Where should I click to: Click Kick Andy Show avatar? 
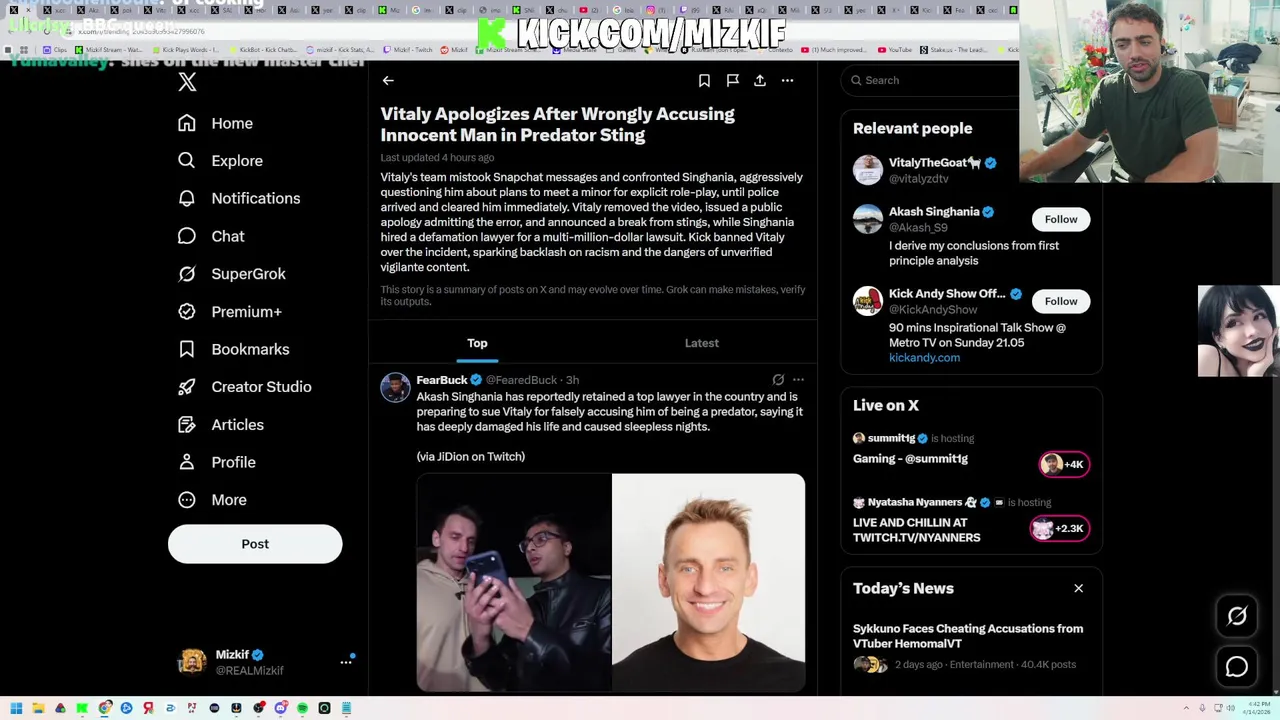tap(868, 301)
